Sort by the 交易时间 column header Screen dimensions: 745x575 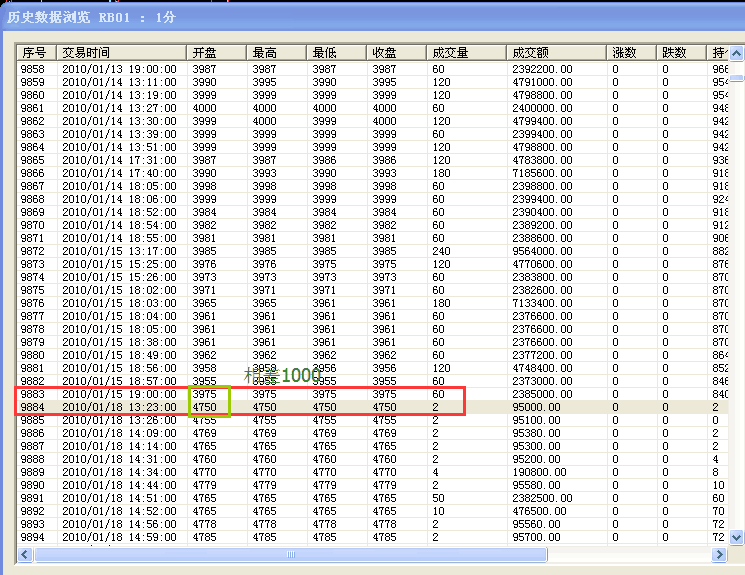120,52
